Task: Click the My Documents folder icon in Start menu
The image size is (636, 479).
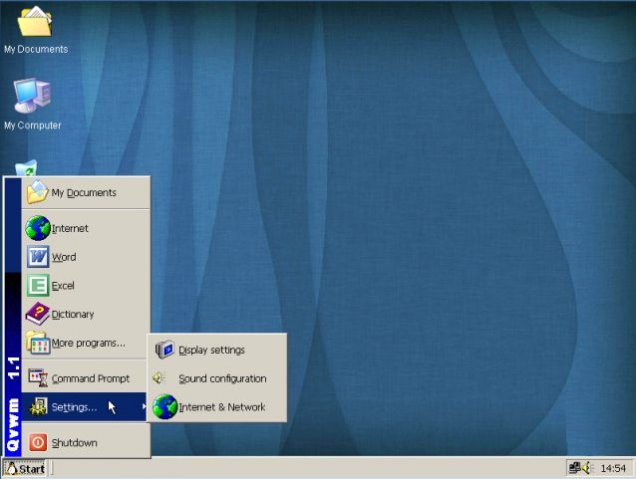Action: click(37, 191)
